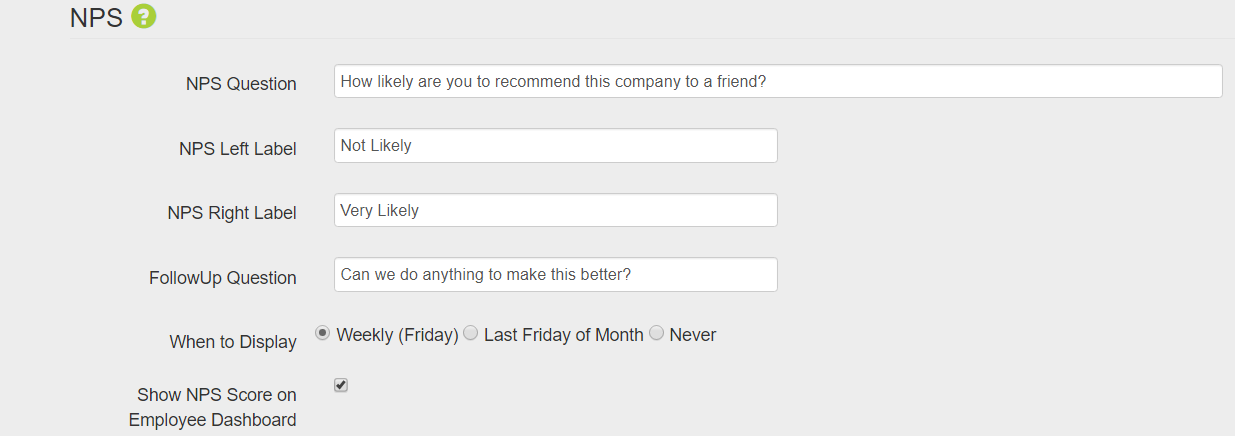
Task: Click the 'NPS Left Label' caption text
Action: pyautogui.click(x=238, y=149)
